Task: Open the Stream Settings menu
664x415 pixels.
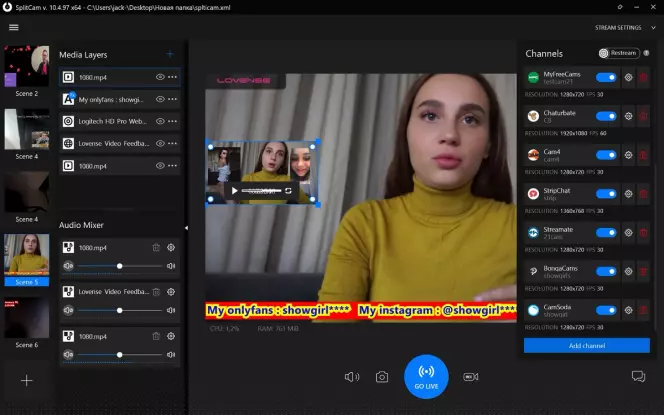Action: (618, 28)
